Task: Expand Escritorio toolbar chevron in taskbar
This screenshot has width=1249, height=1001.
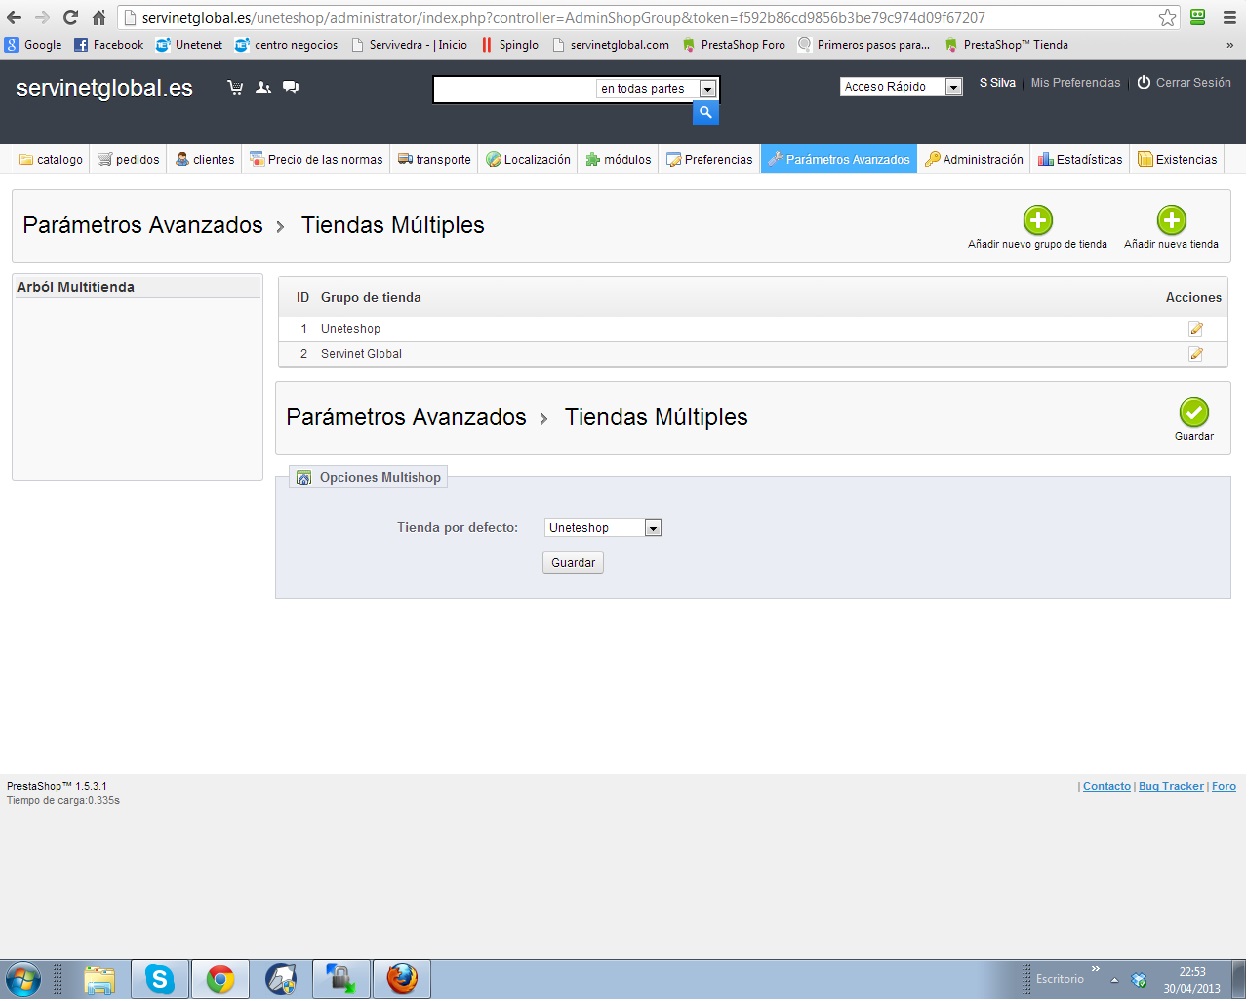Action: [x=1096, y=969]
